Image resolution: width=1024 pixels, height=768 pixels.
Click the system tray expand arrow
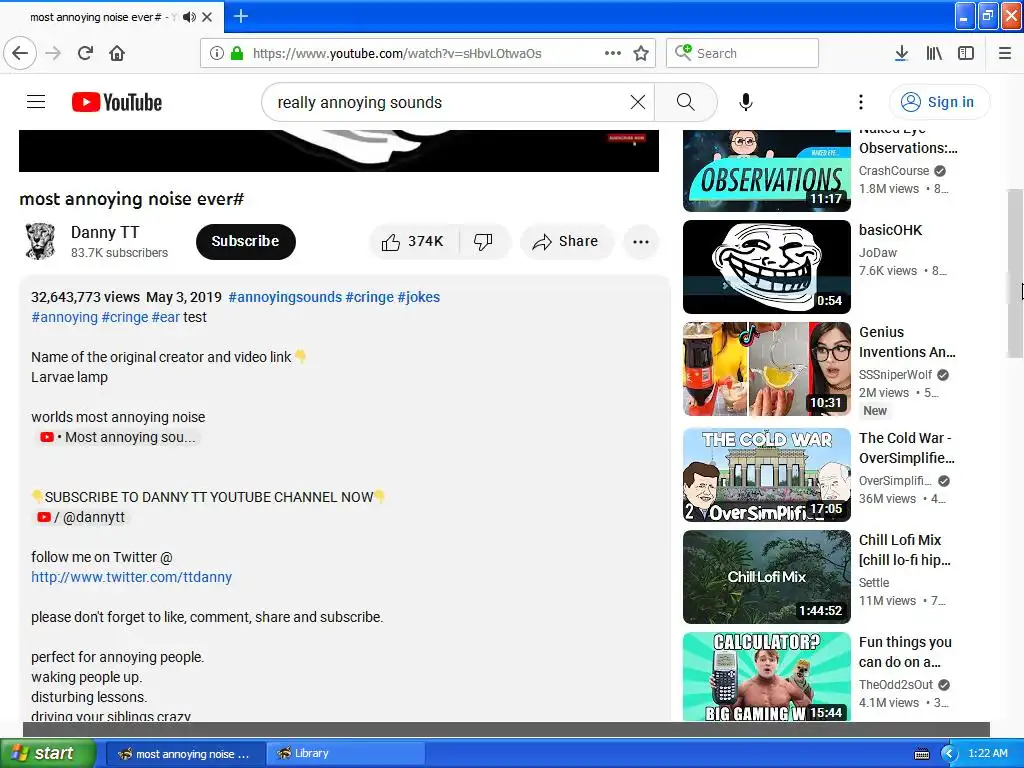click(x=949, y=753)
